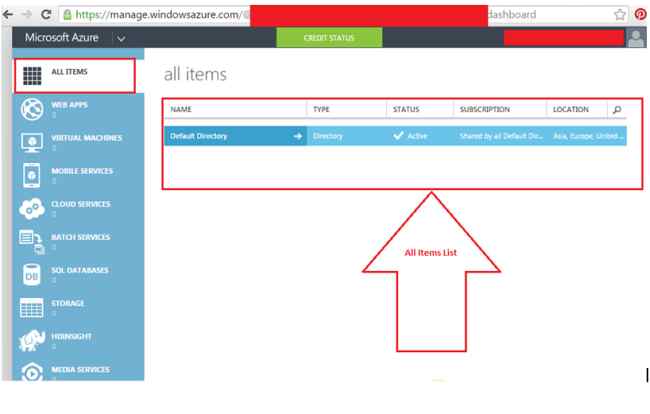Sort by the Location column header

tap(571, 109)
